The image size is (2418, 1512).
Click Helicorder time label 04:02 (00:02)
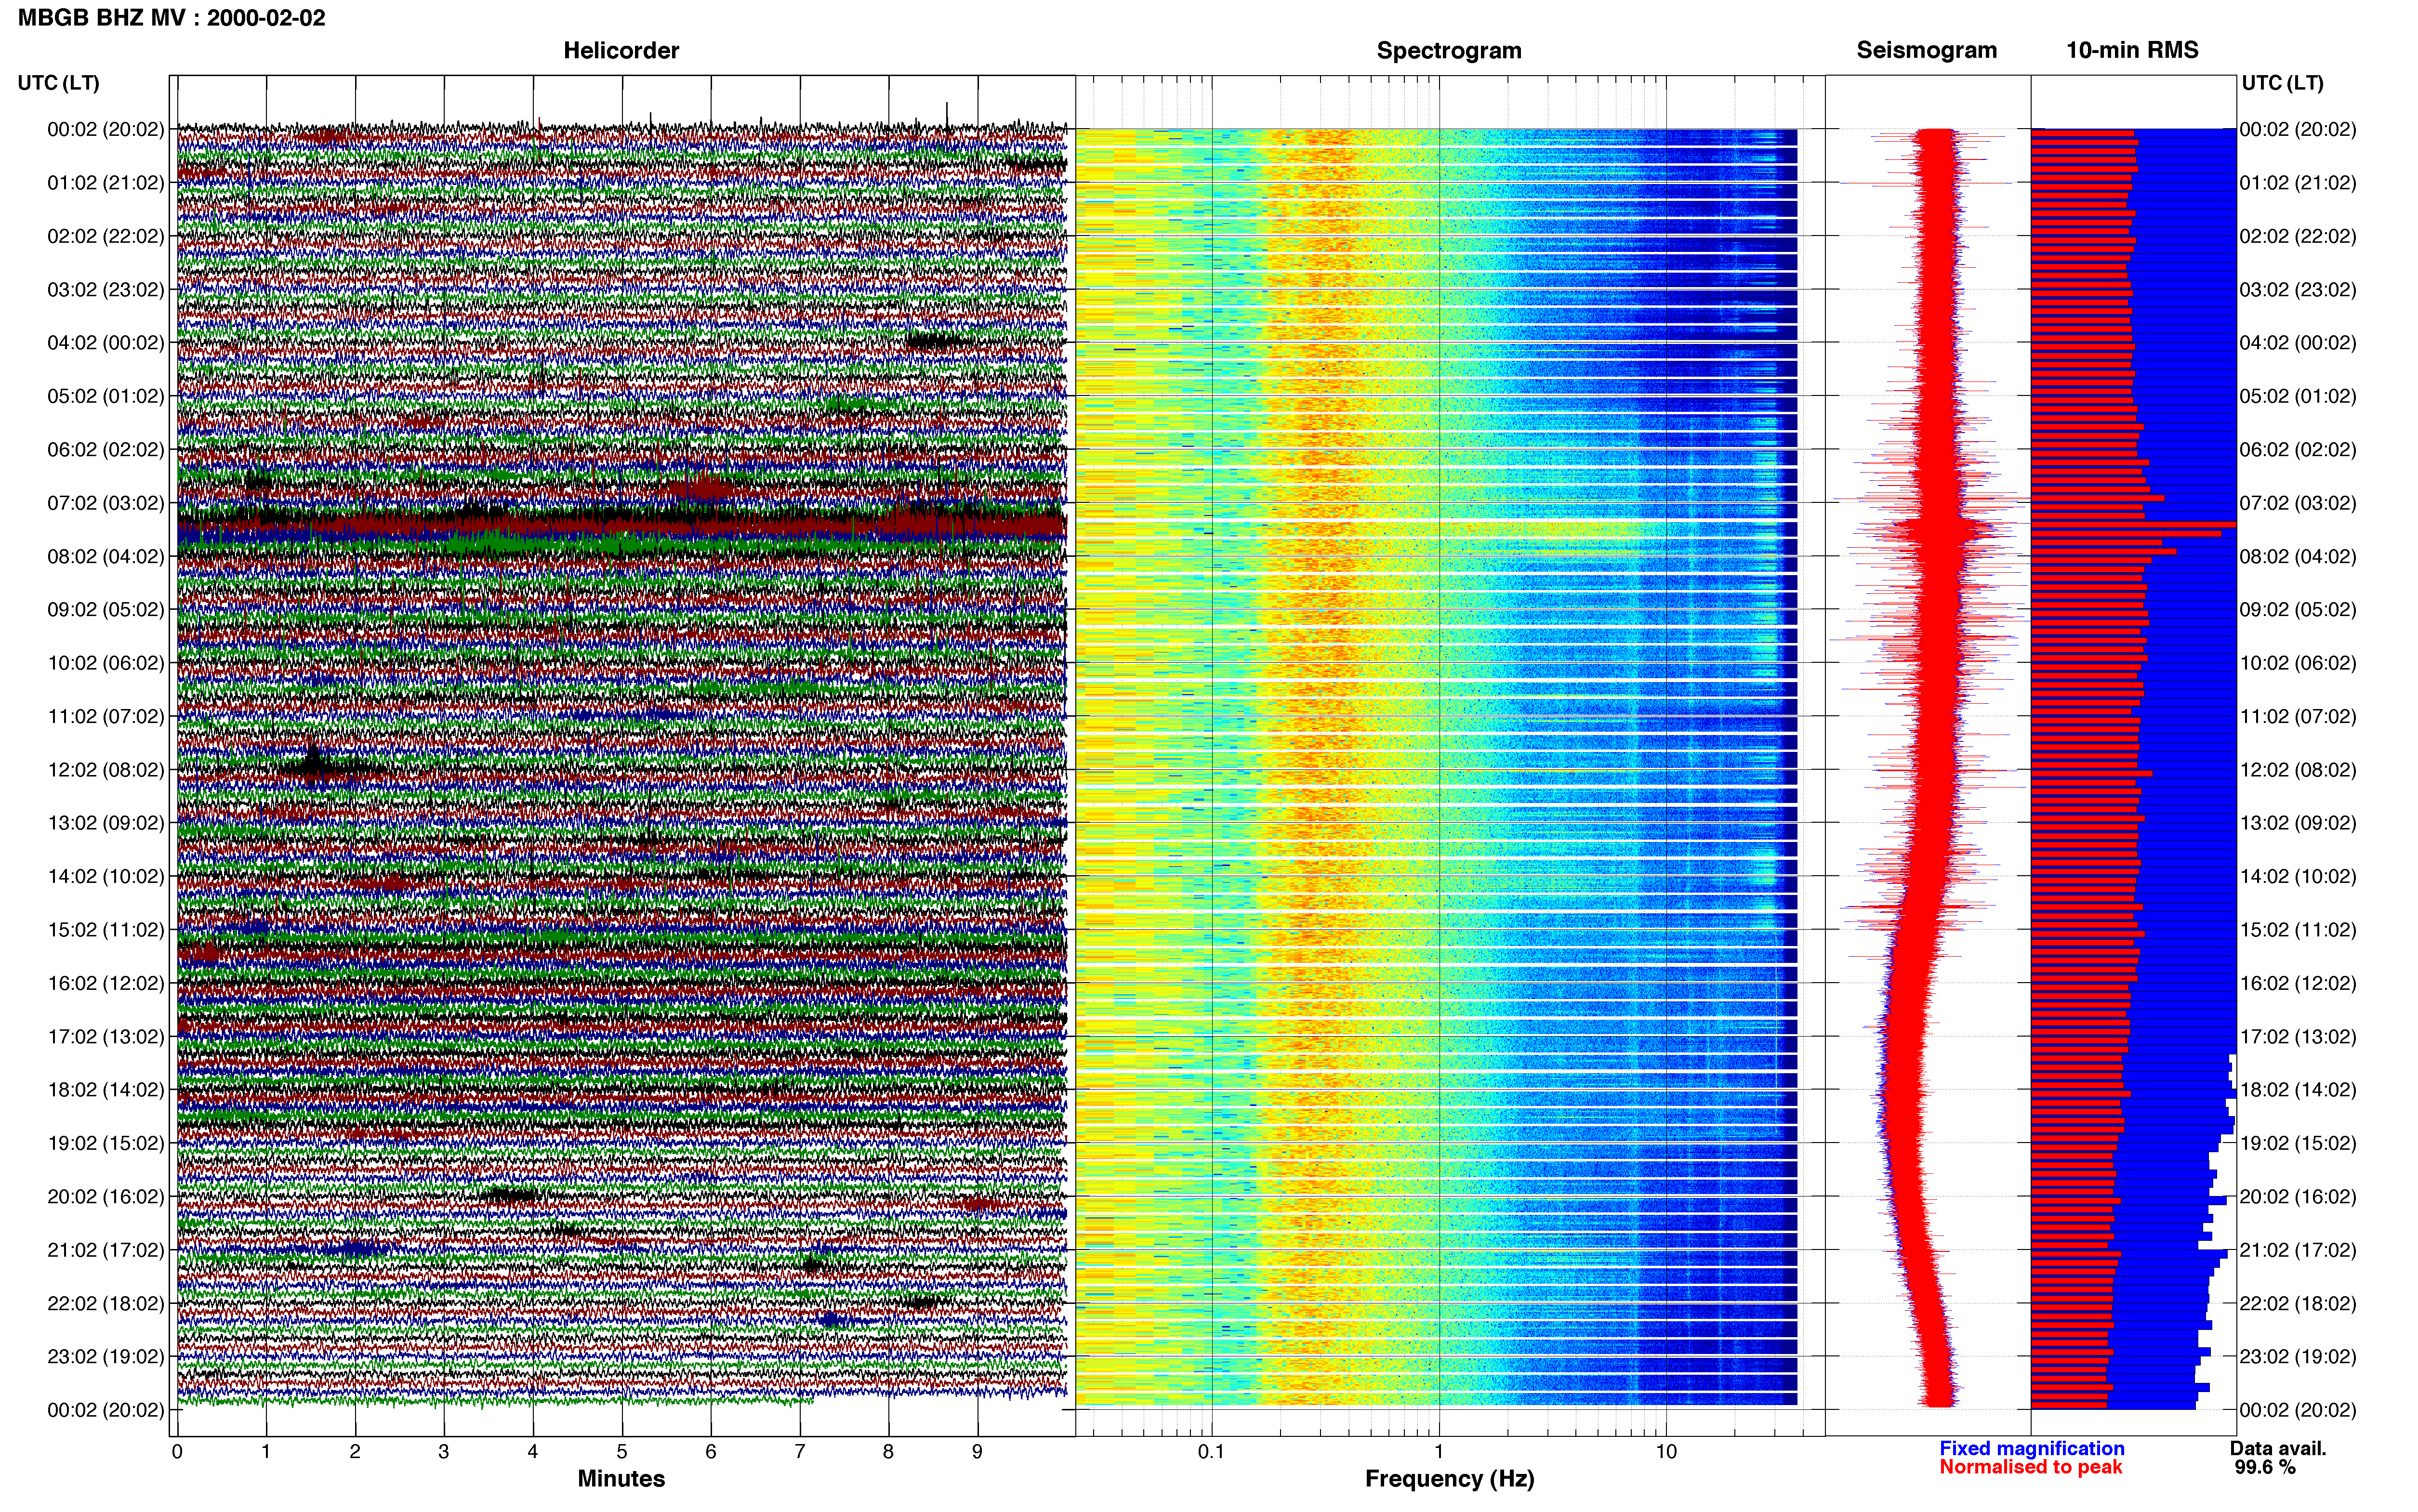point(106,343)
